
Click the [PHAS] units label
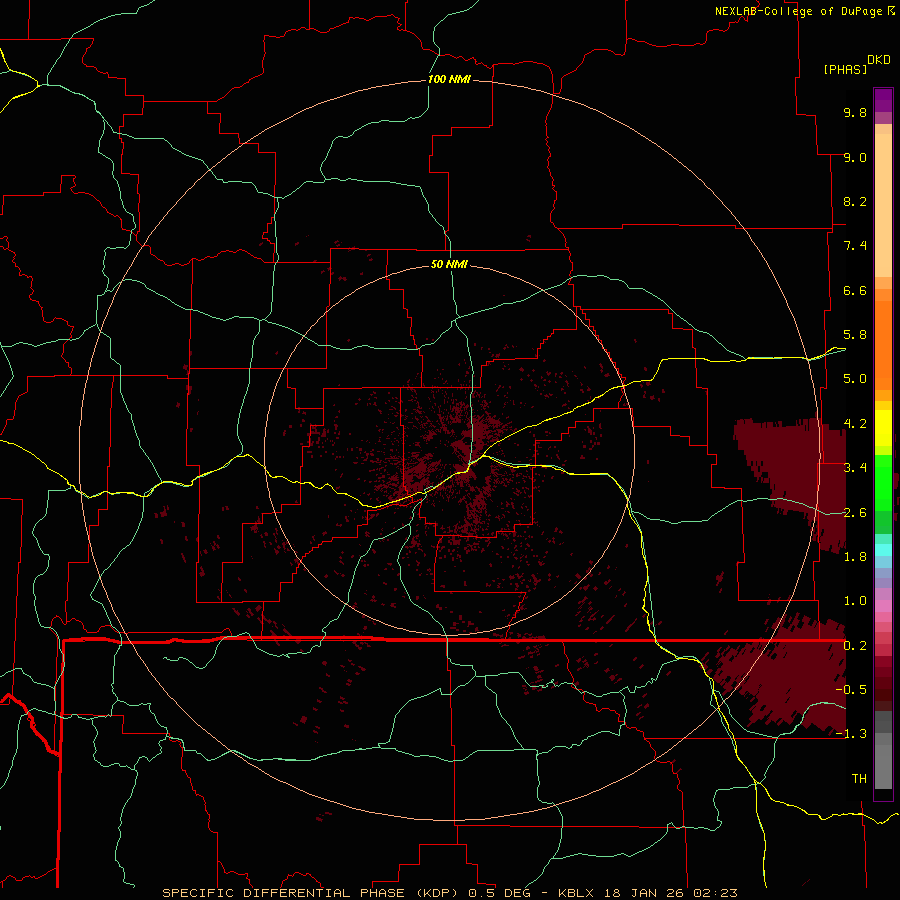coord(845,70)
